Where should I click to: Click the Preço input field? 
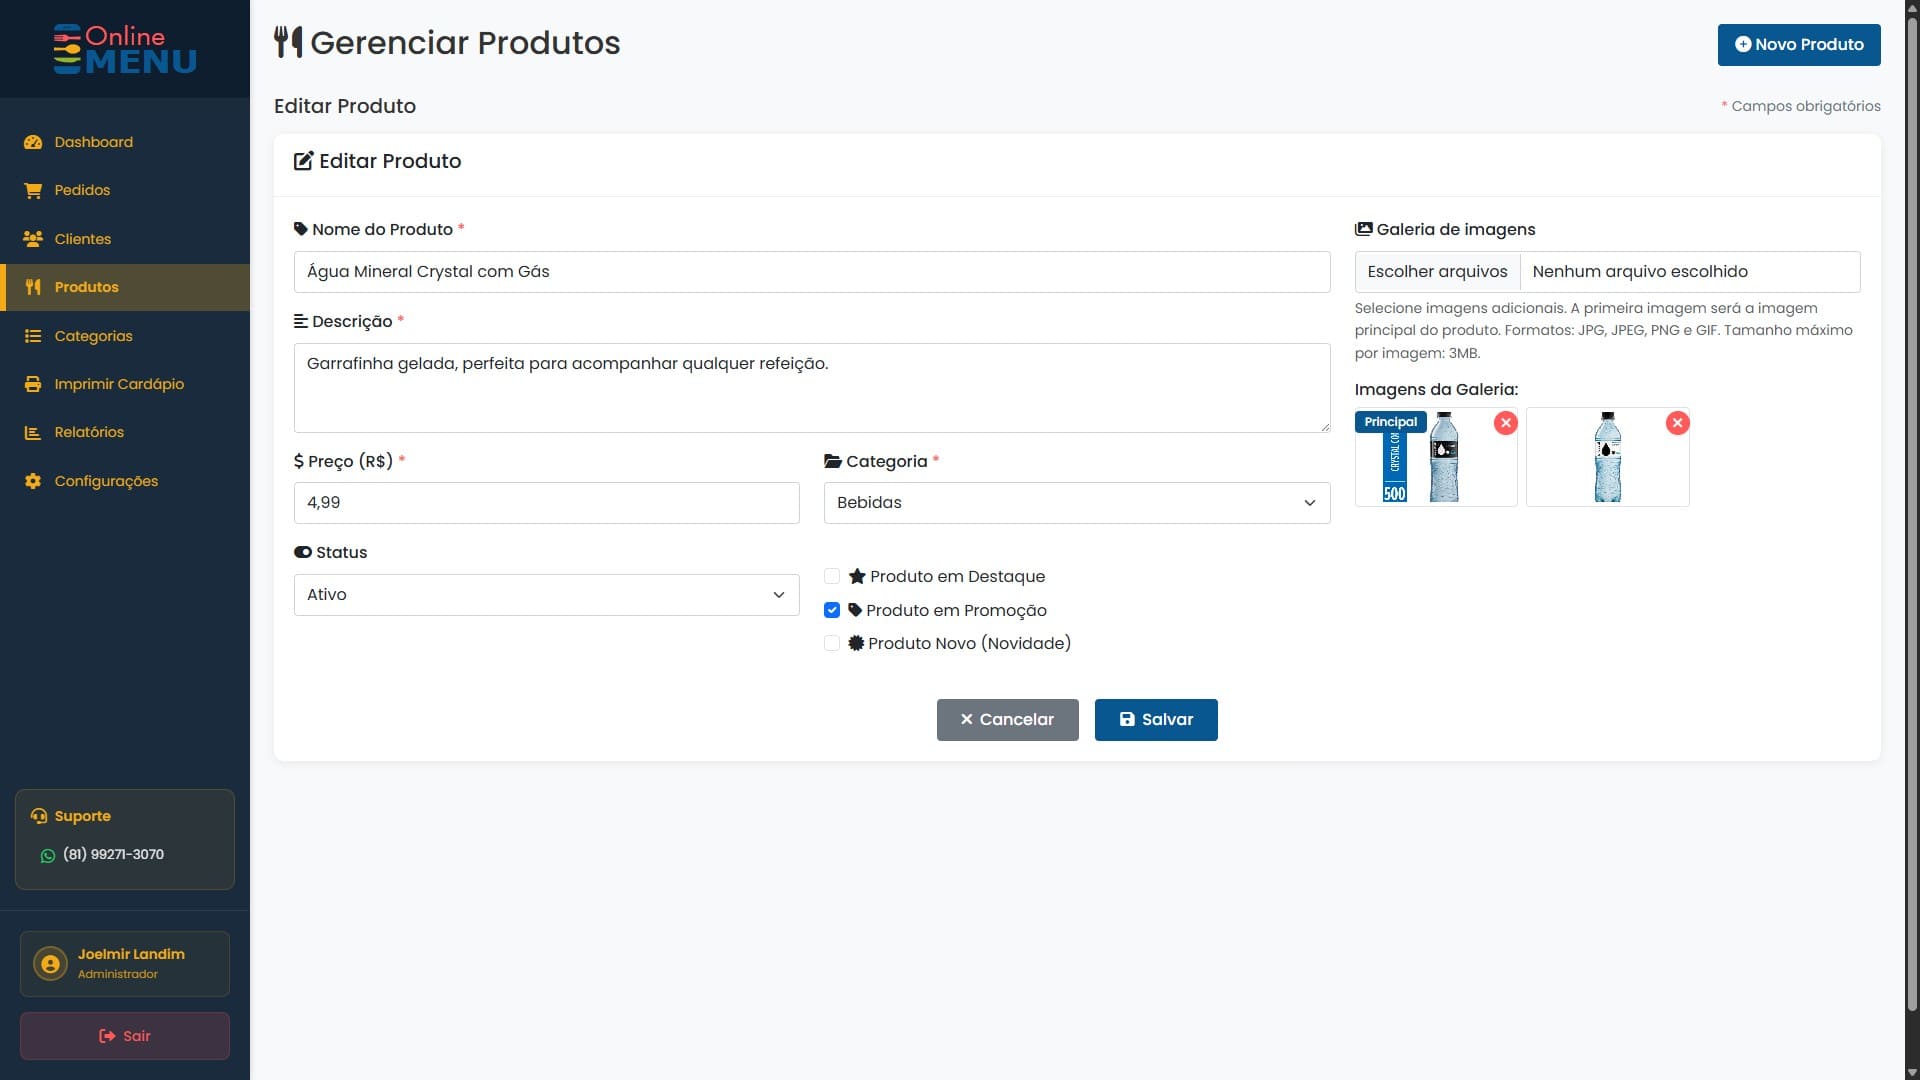pyautogui.click(x=546, y=503)
